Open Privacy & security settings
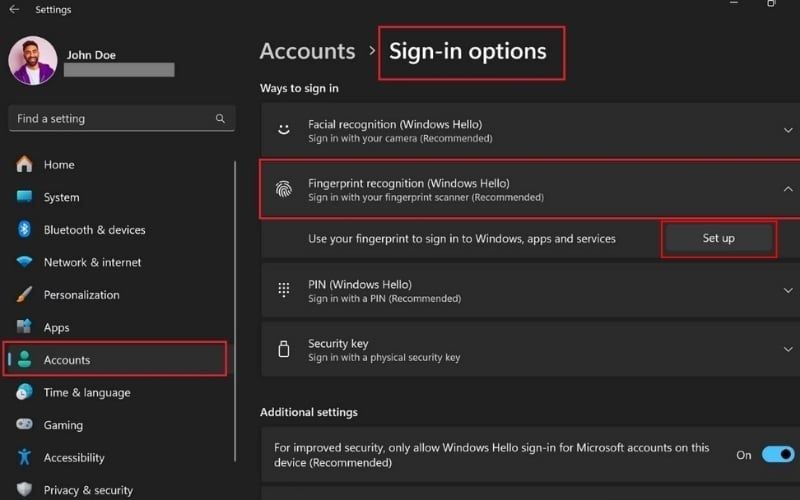The image size is (800, 500). (88, 490)
